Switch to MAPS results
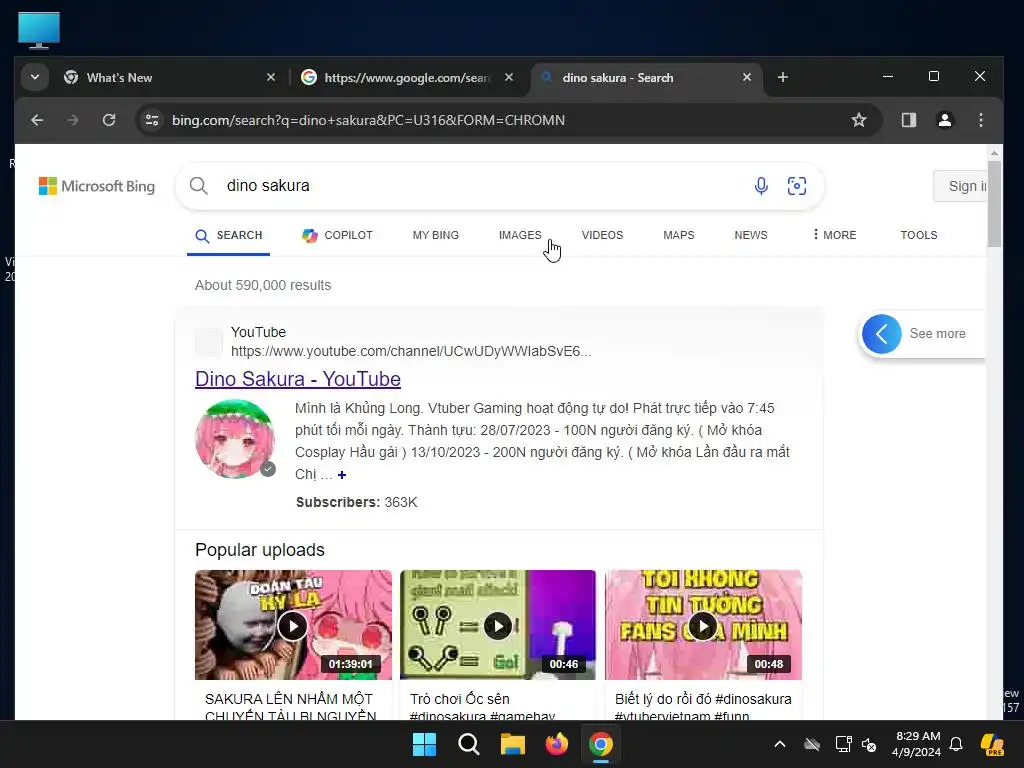The height and width of the screenshot is (768, 1024). [679, 235]
